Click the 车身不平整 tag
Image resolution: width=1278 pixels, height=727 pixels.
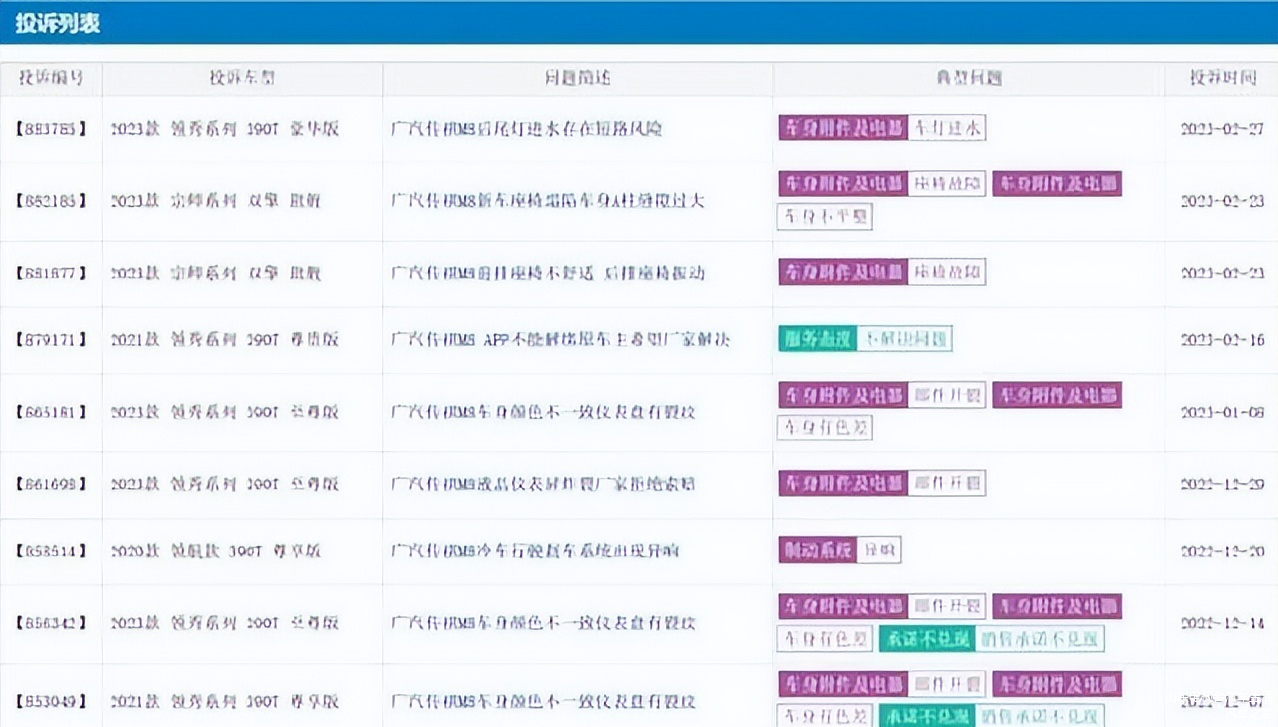(824, 216)
